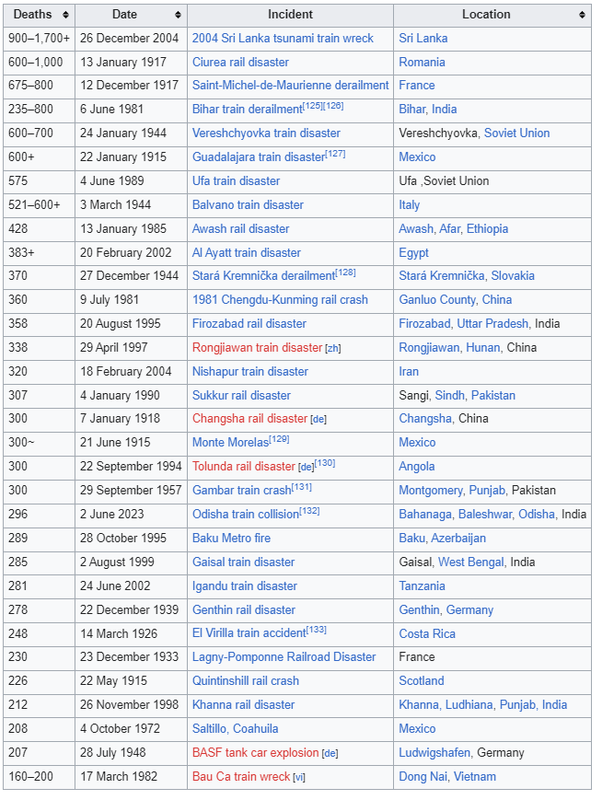Jump to footnote reference 128
Image resolution: width=602 pixels, height=800 pixels.
(345, 272)
